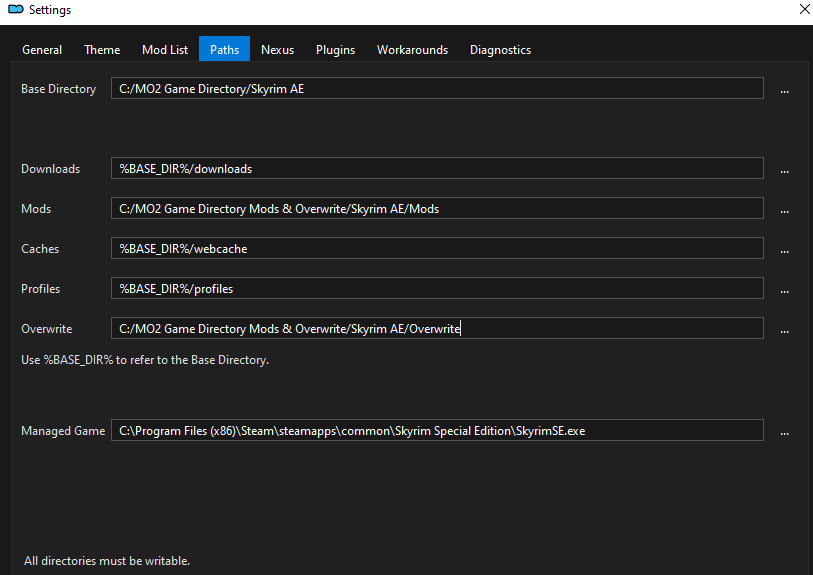Open the Mod List tab
Viewport: 813px width, 575px height.
pos(165,50)
